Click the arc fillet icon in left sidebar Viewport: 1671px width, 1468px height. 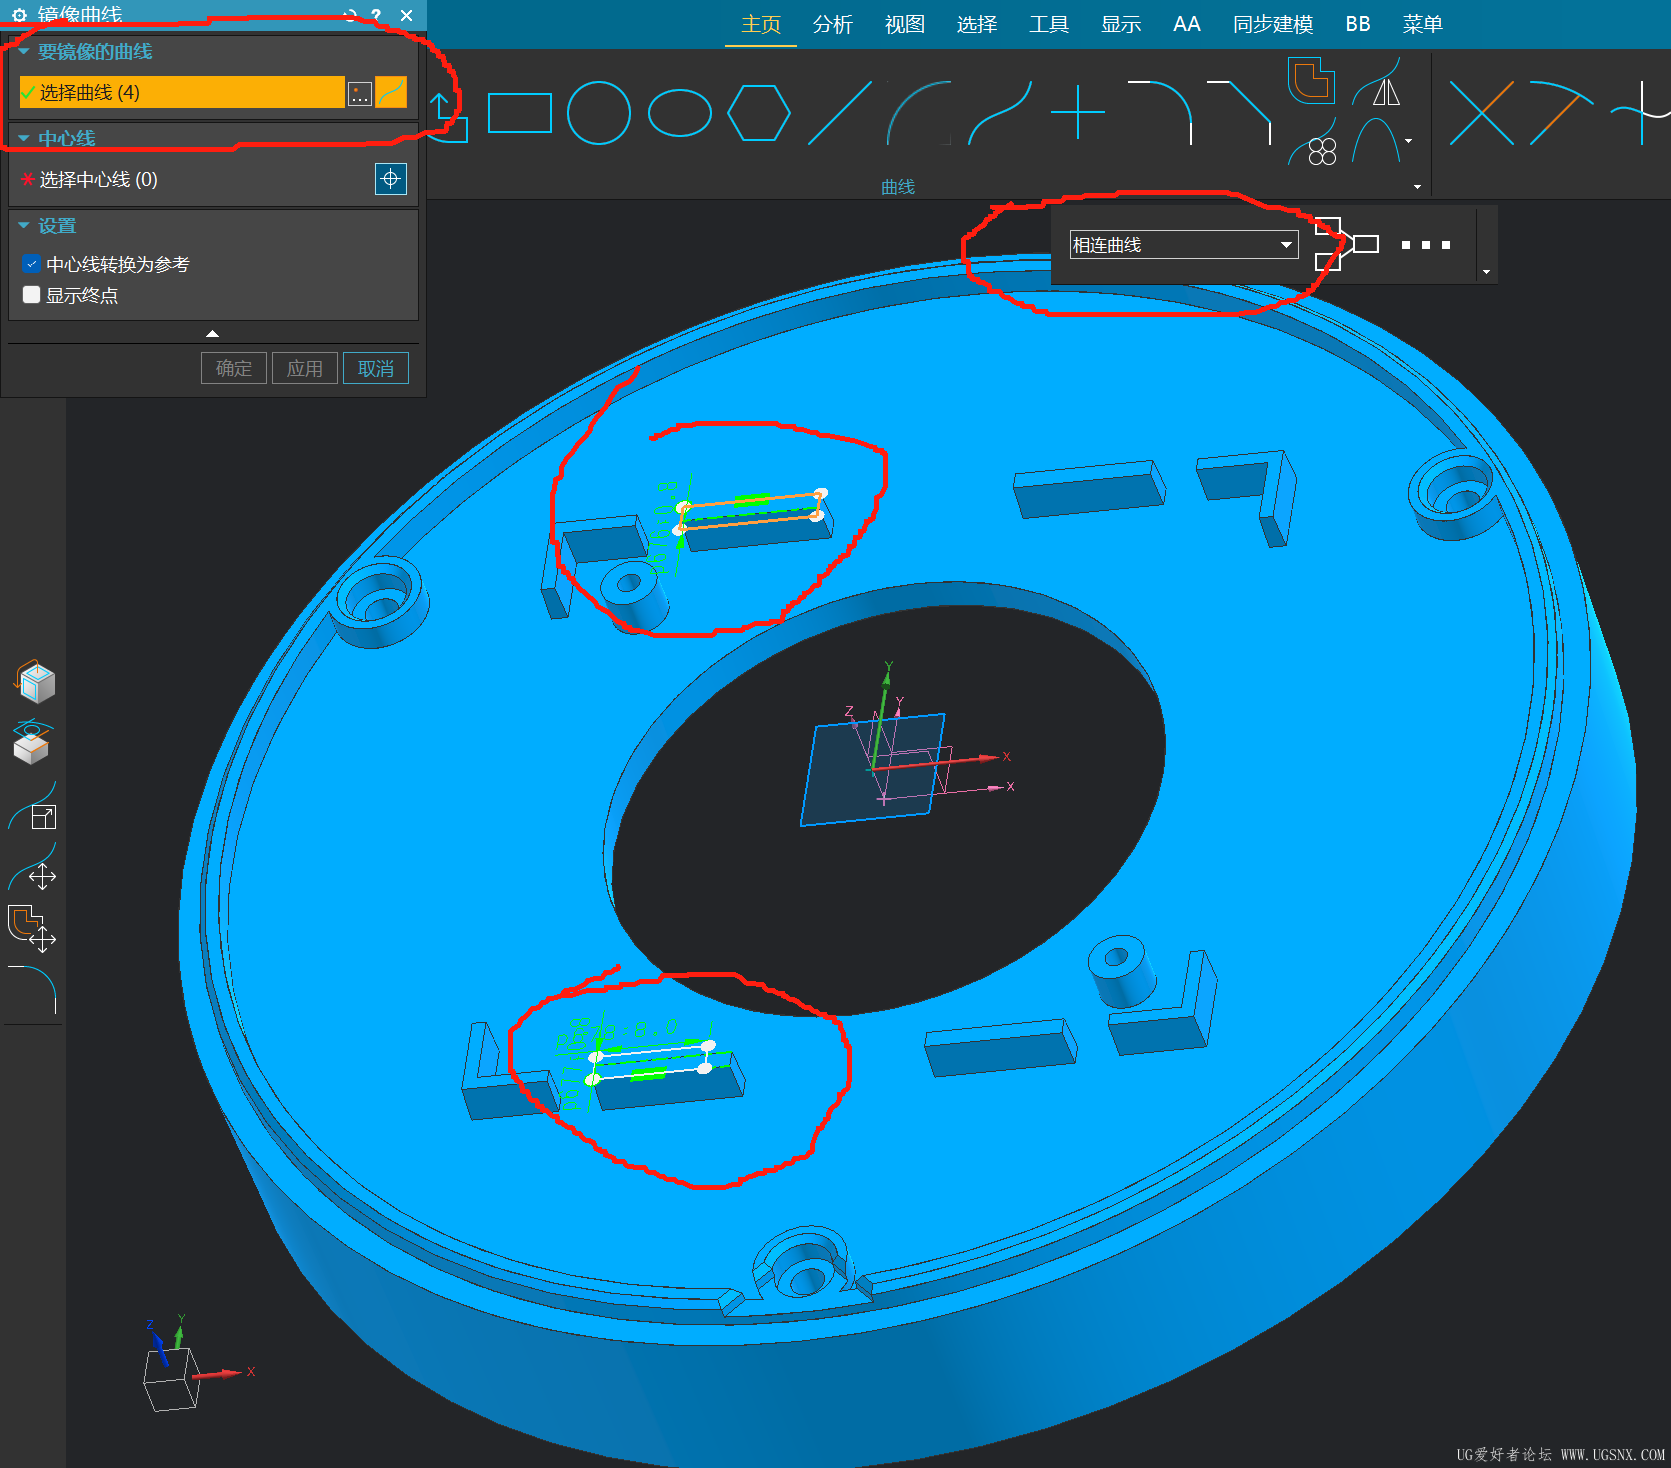pyautogui.click(x=33, y=990)
